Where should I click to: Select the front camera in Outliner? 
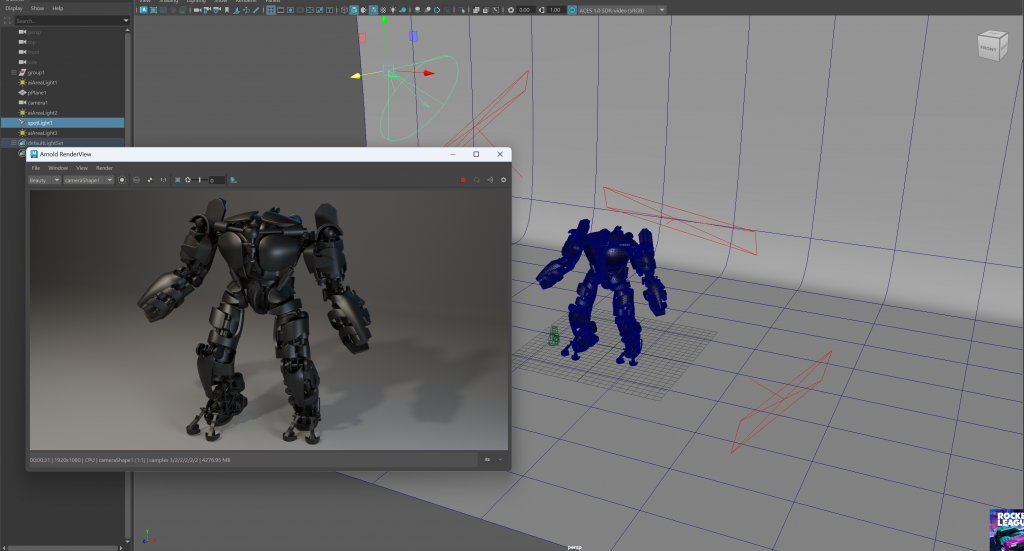coord(33,52)
